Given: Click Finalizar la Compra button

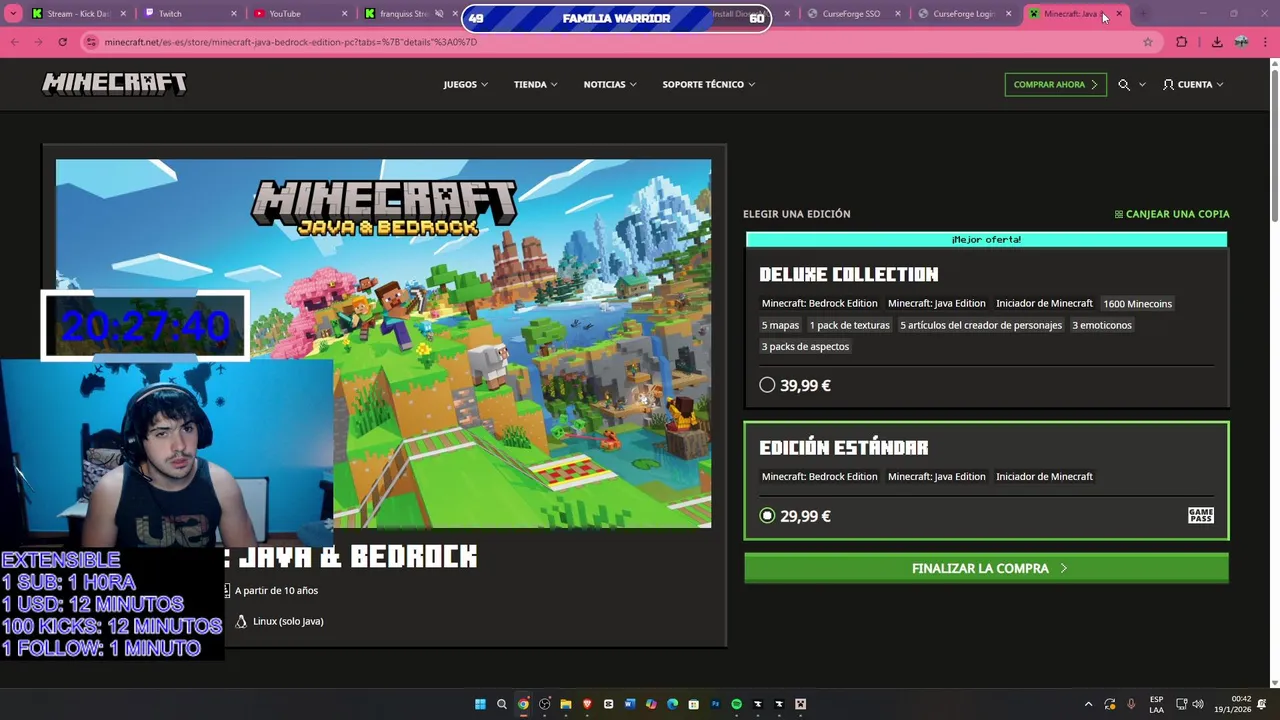Looking at the screenshot, I should pyautogui.click(x=986, y=568).
